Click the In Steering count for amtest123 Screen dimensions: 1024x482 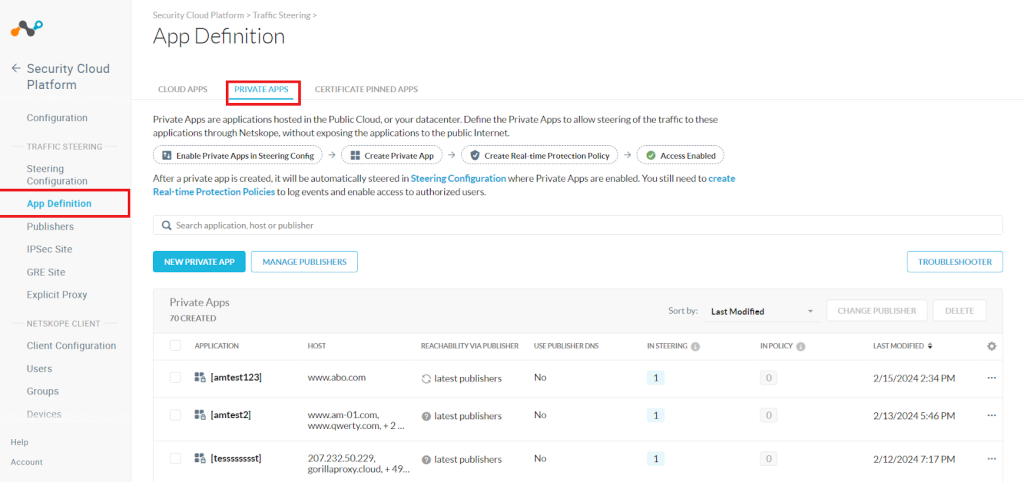point(656,378)
